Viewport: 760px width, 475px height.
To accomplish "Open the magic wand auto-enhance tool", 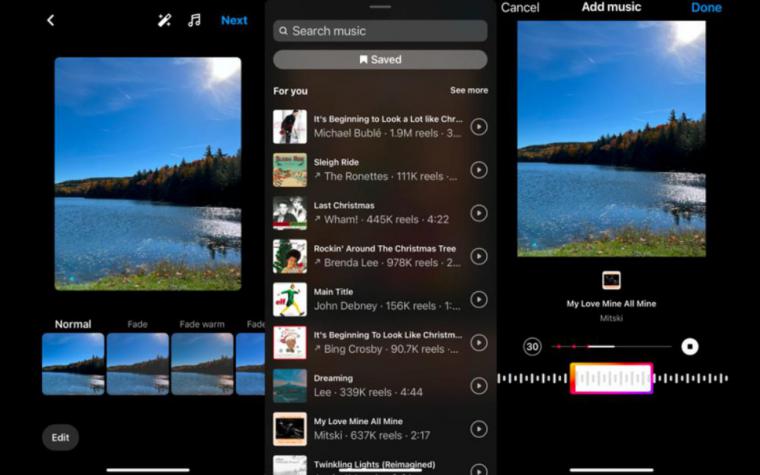I will (x=164, y=20).
